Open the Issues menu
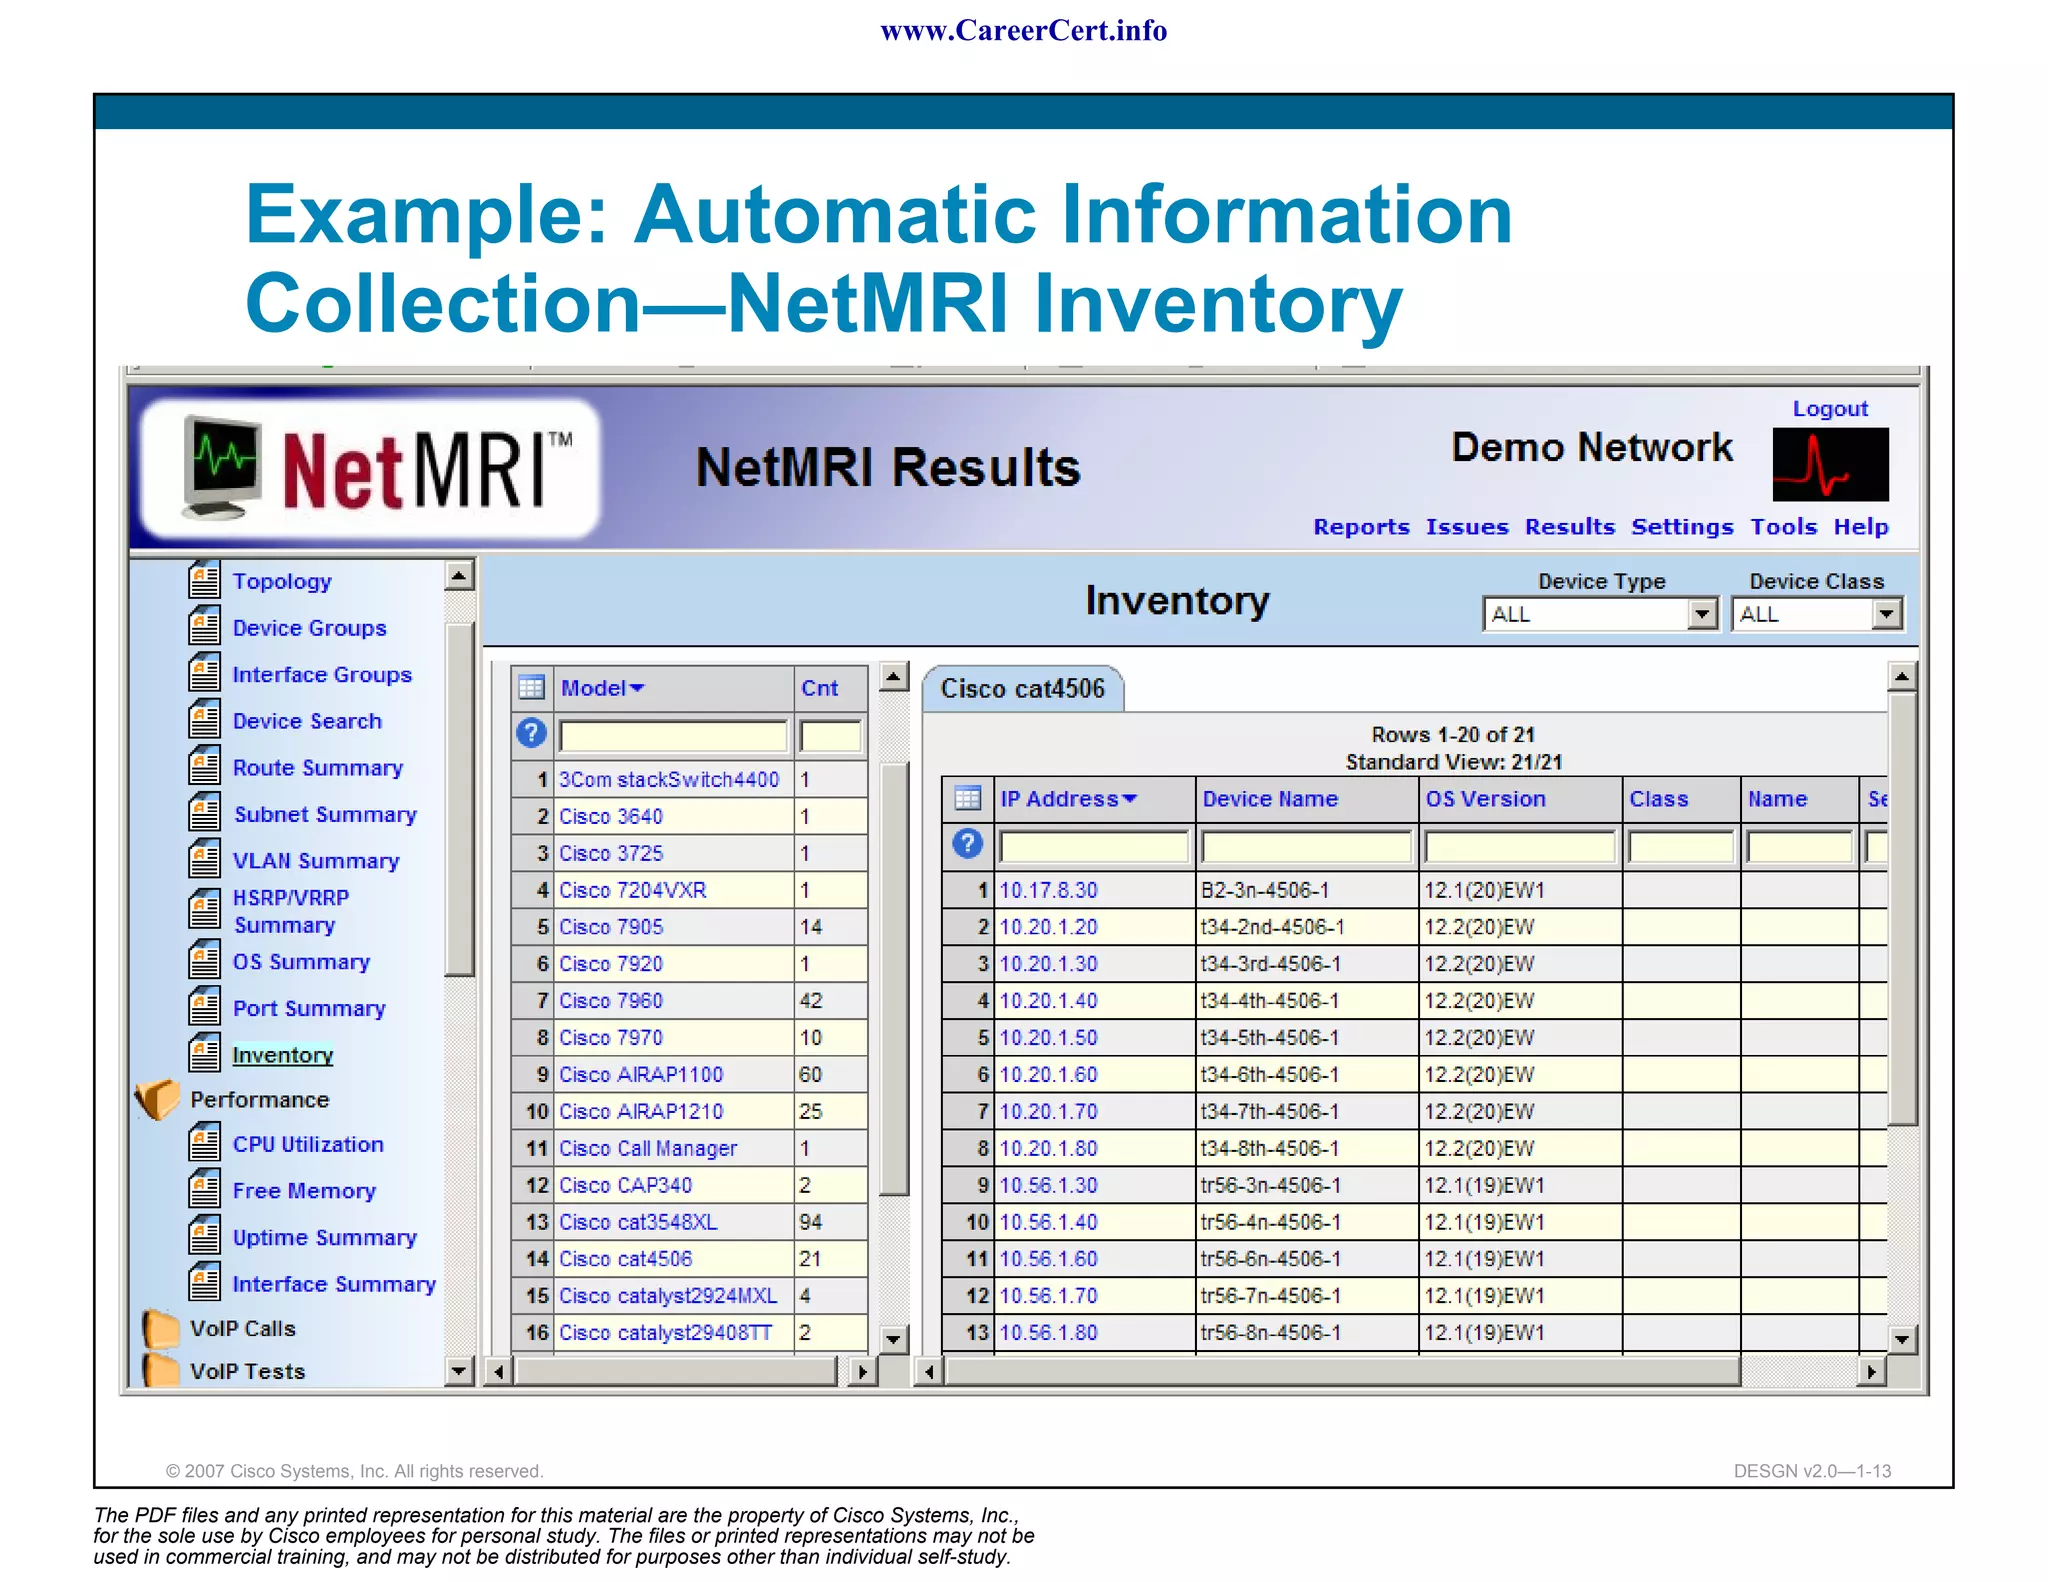This screenshot has width=2048, height=1582. coord(1467,526)
